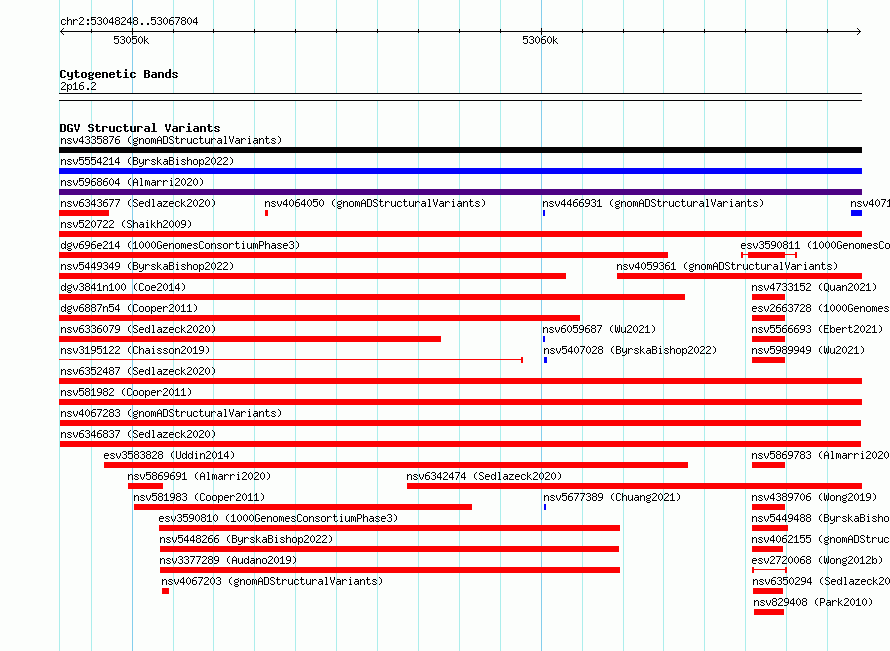This screenshot has height=651, width=890.
Task: Click nsv520722 Shaikh2009 variant label
Action: pos(126,224)
